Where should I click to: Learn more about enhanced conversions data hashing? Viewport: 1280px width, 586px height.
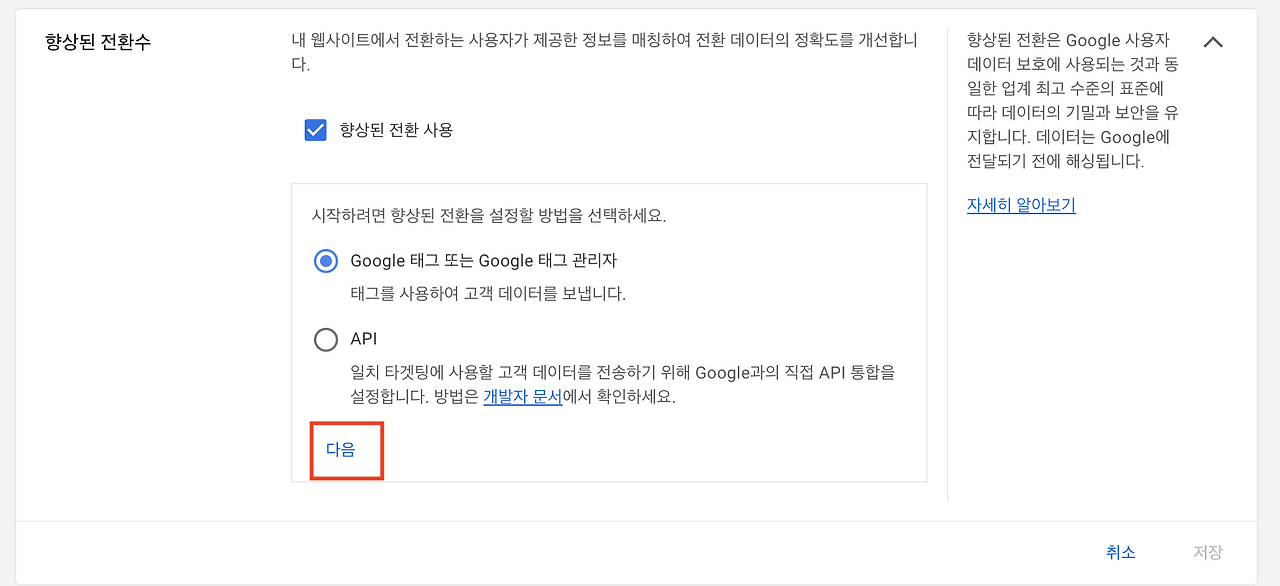click(x=1020, y=204)
